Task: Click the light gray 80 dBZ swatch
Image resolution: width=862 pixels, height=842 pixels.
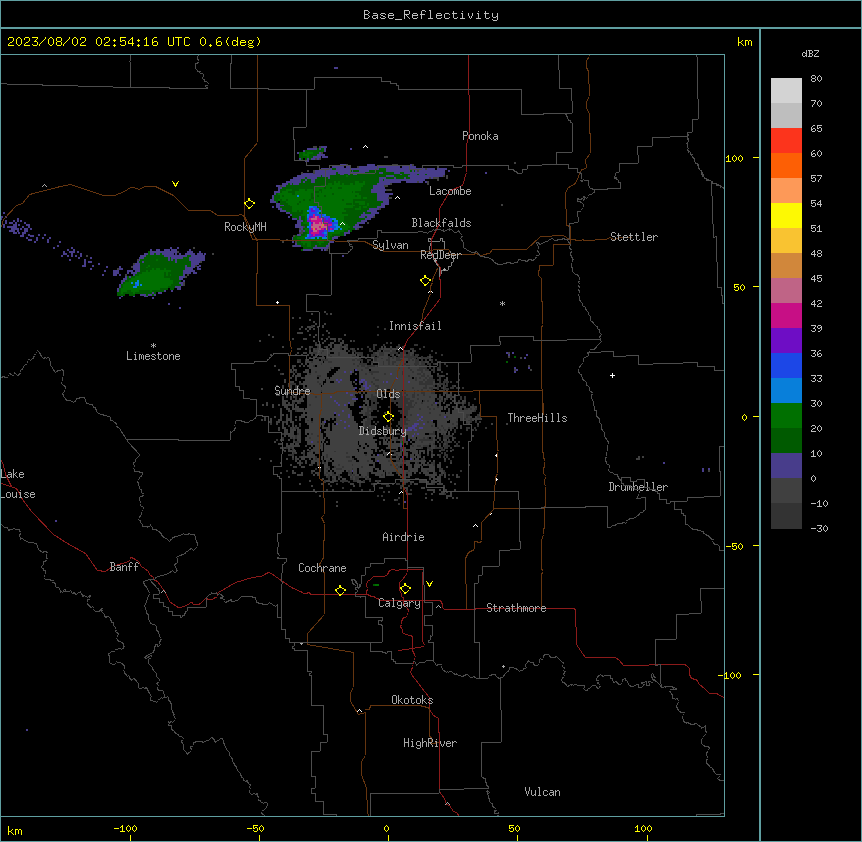Action: [786, 90]
